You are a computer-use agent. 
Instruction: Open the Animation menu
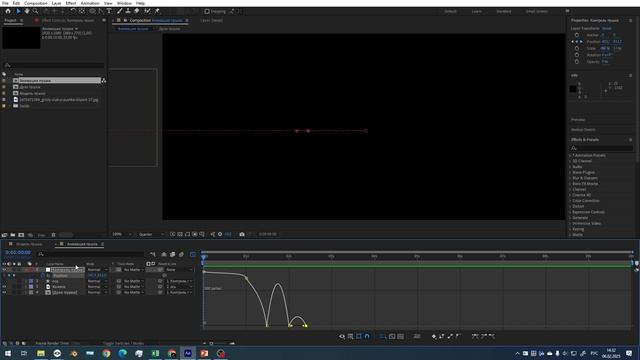click(90, 3)
